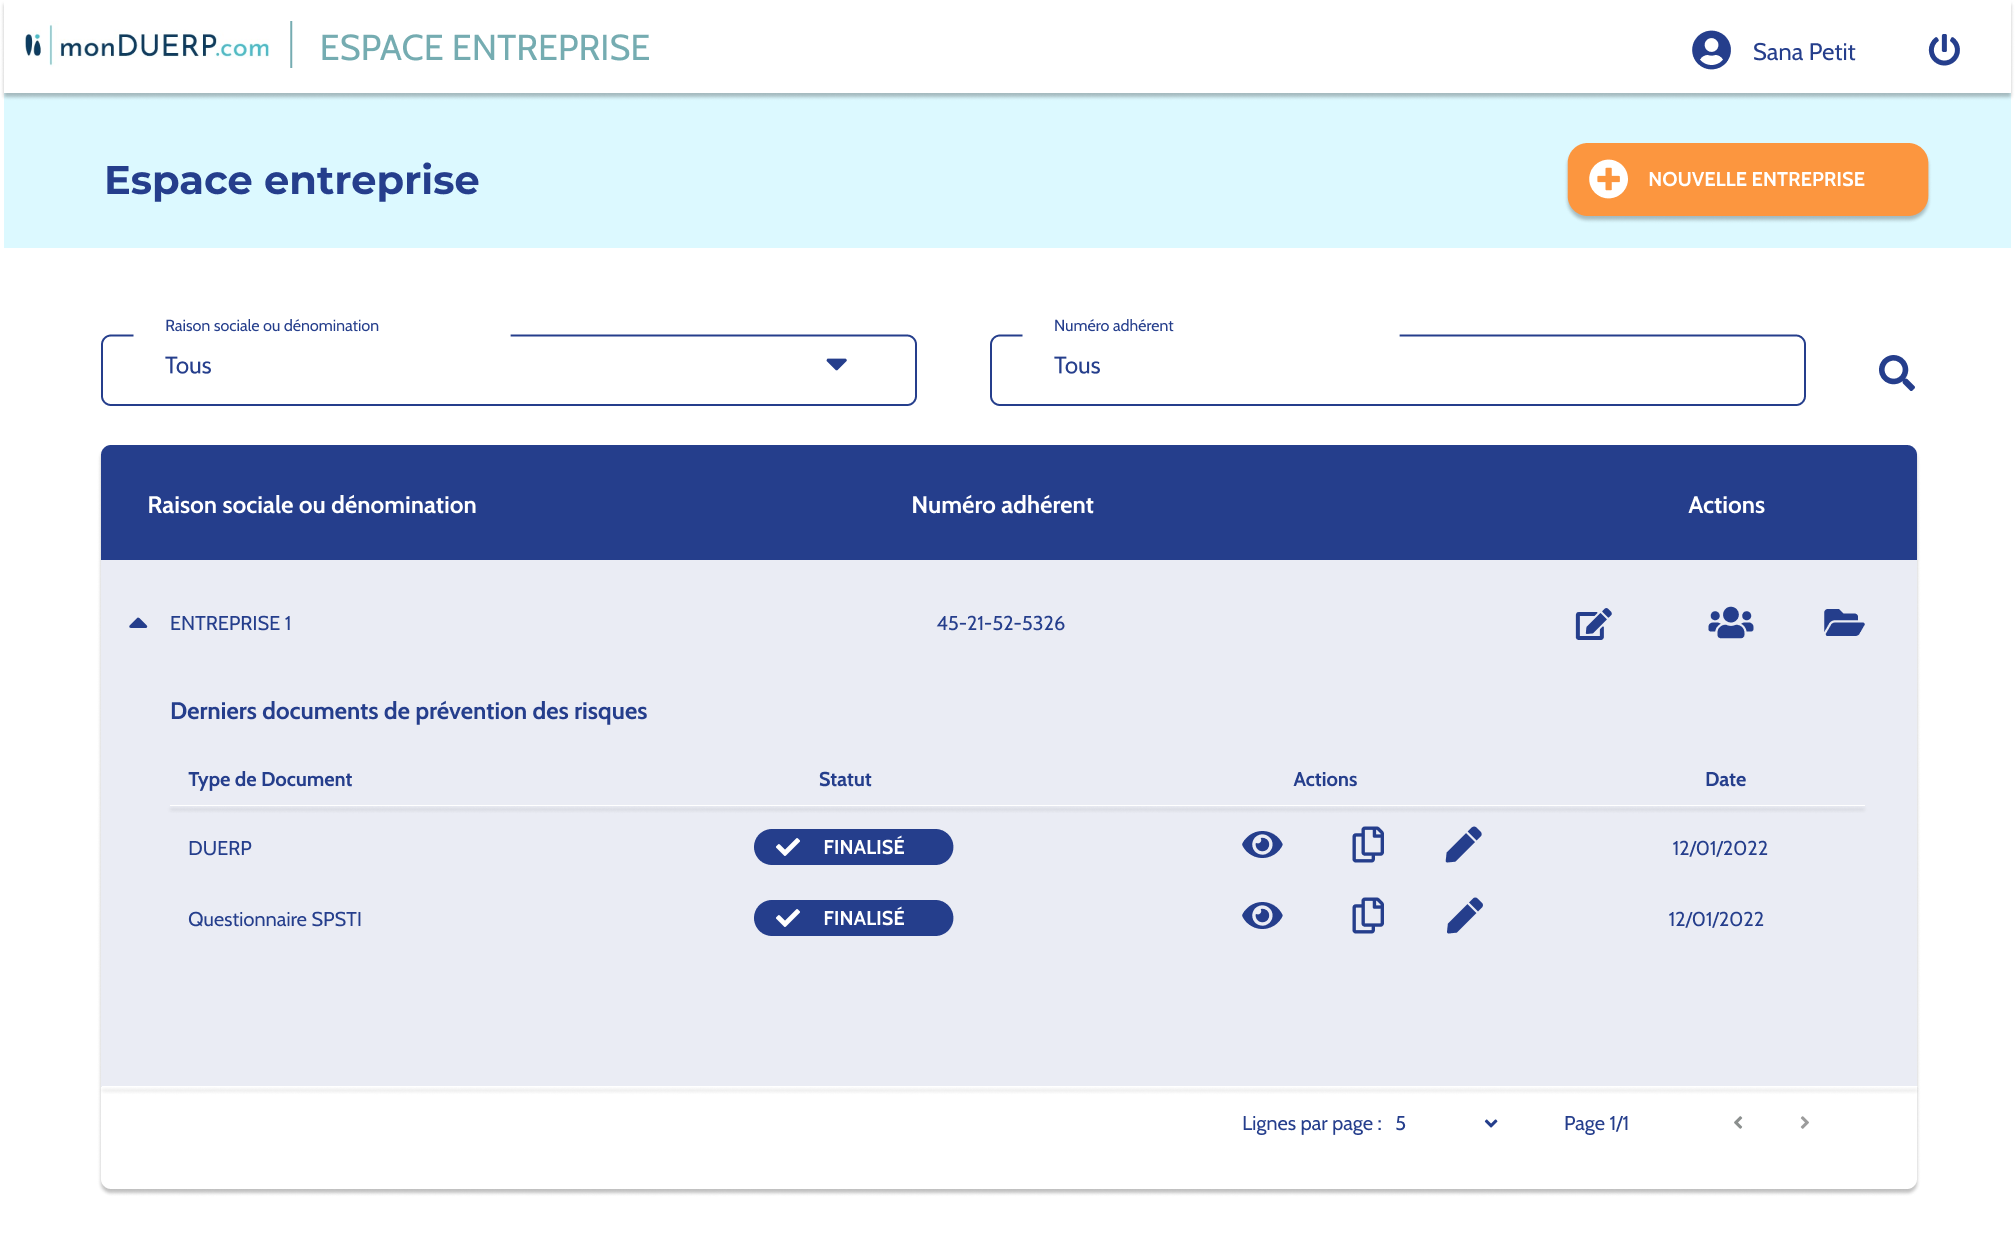Duplicate the DUERP document
Viewport: 2015px width, 1258px height.
[1367, 845]
